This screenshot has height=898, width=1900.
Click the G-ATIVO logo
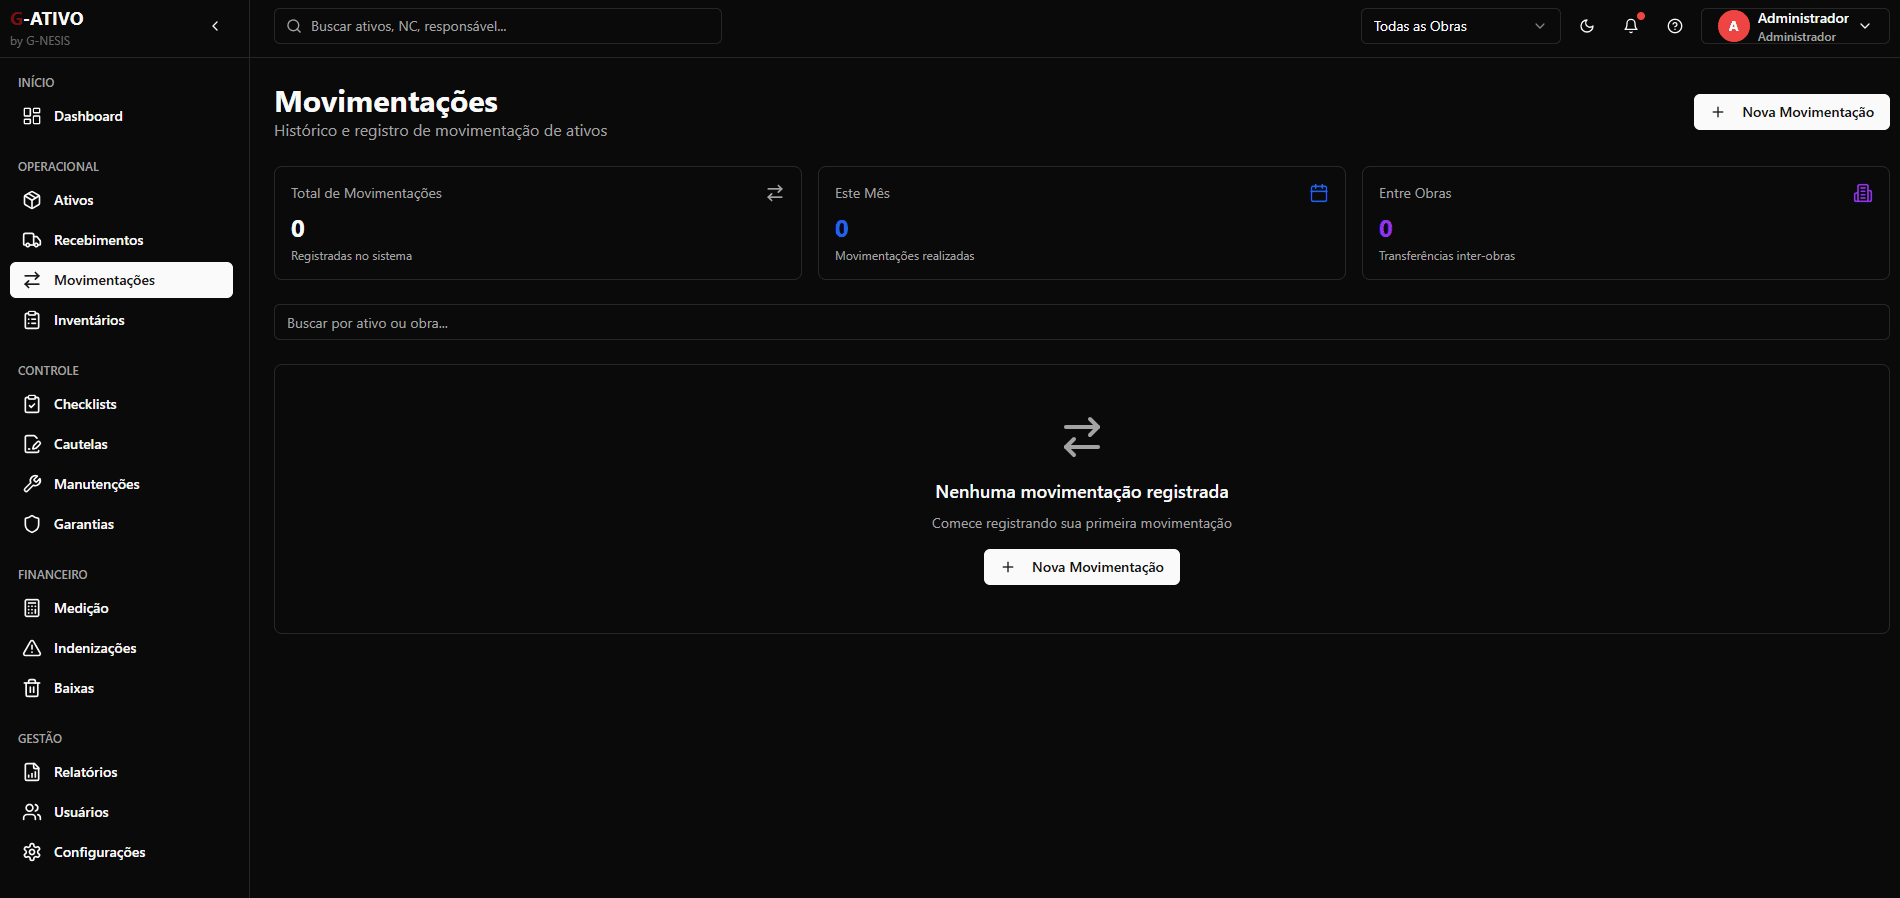click(47, 19)
